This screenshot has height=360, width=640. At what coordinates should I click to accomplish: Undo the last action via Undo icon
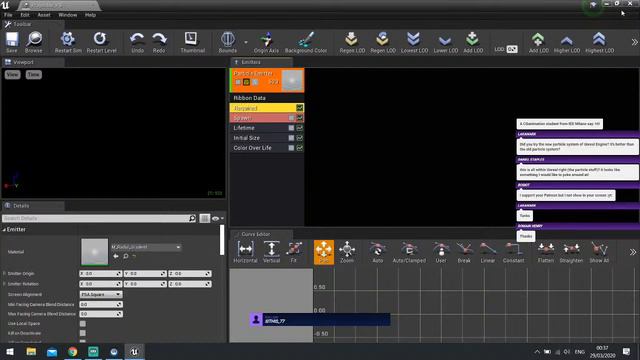pyautogui.click(x=137, y=42)
